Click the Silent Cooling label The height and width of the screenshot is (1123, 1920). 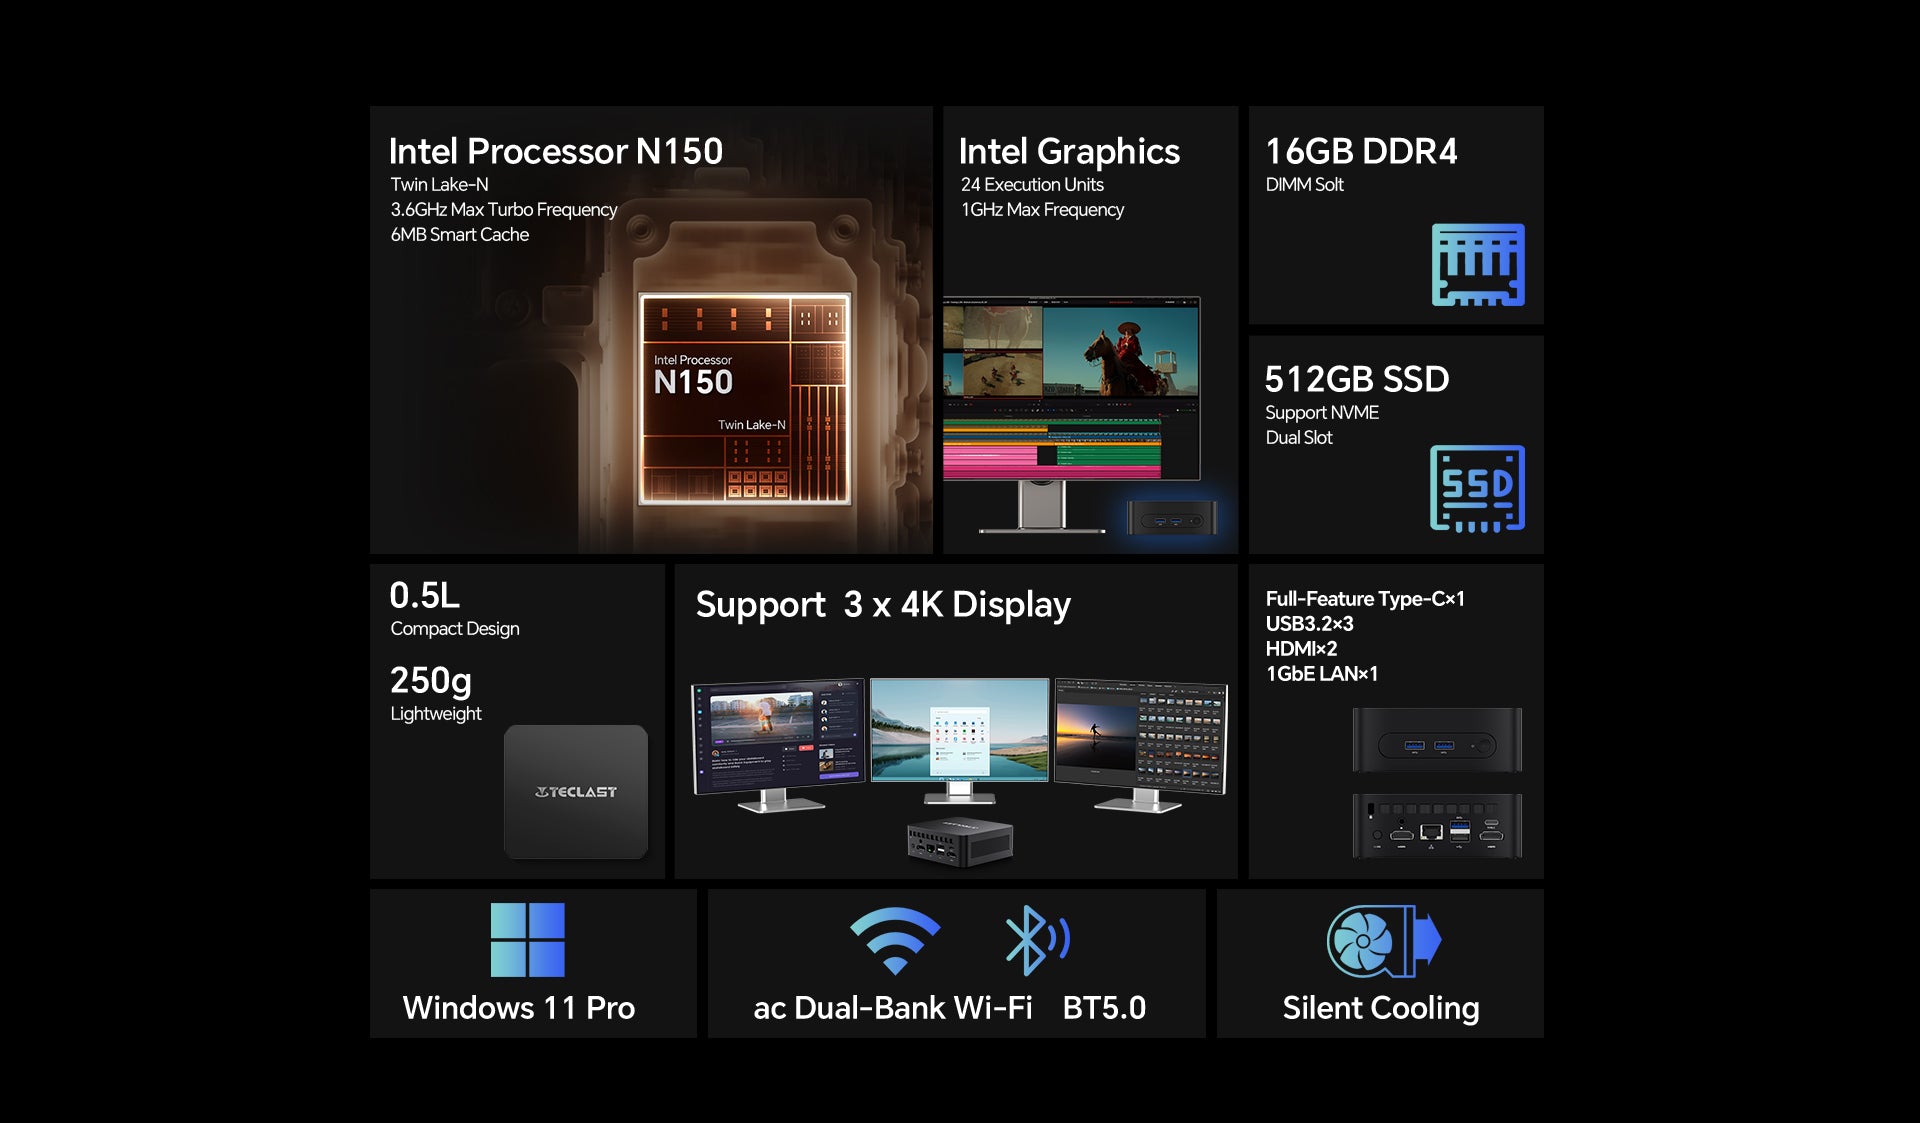(x=1380, y=1007)
